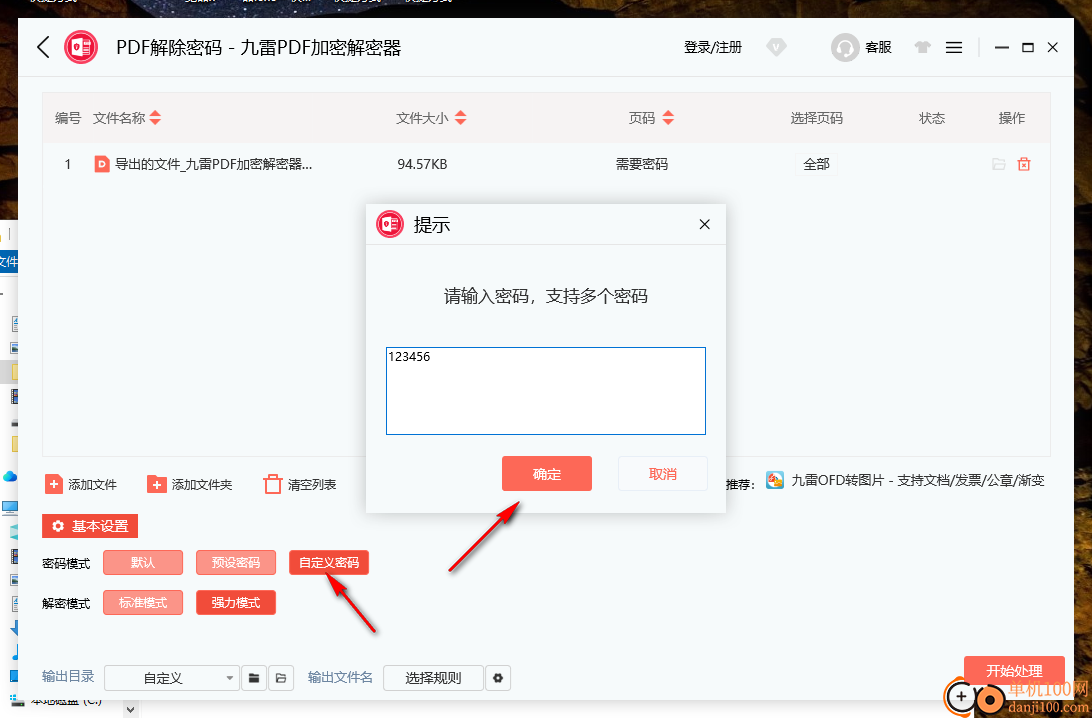Click the red PDF app logo in title bar
This screenshot has height=718, width=1092.
click(x=81, y=47)
